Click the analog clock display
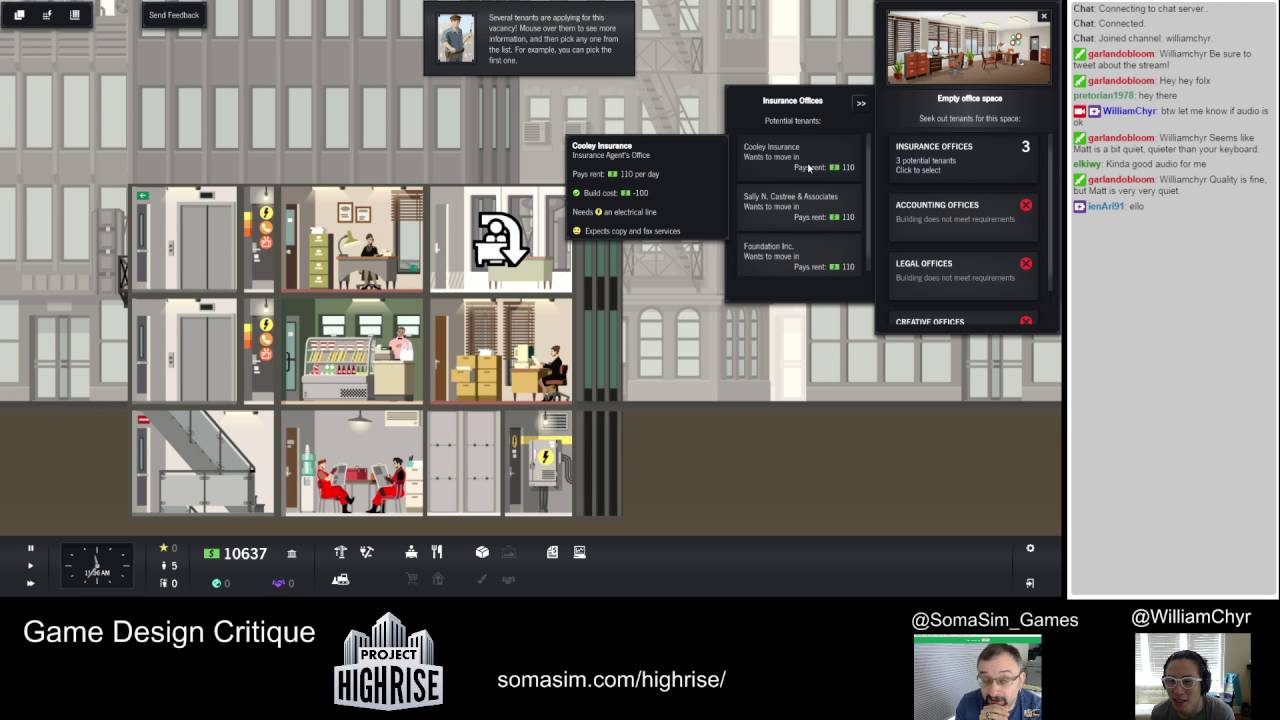Image resolution: width=1280 pixels, height=720 pixels. tap(97, 566)
